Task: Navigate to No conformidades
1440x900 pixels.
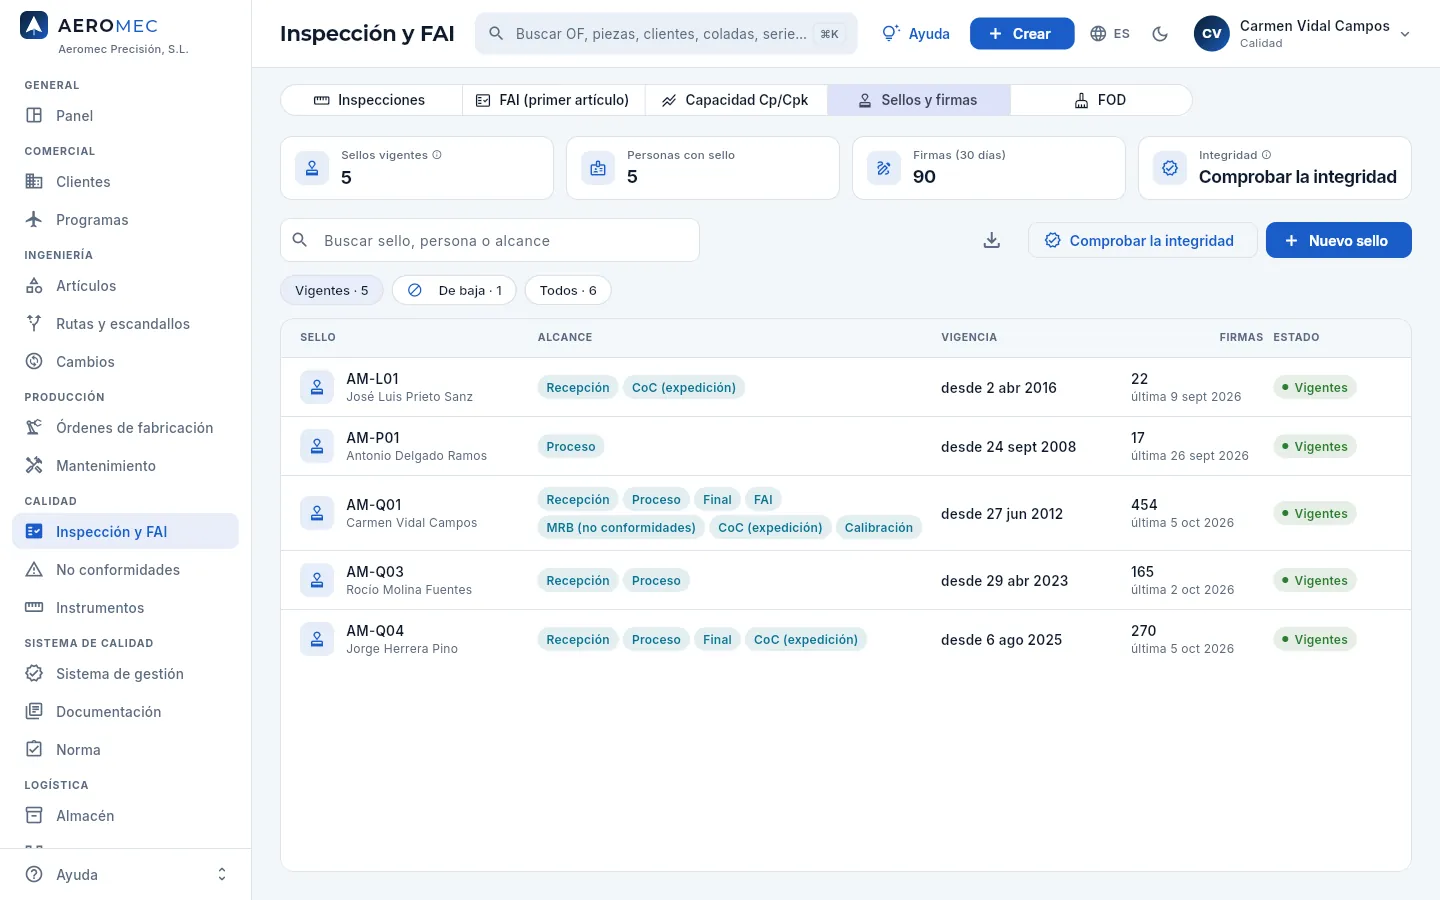Action: (x=126, y=570)
